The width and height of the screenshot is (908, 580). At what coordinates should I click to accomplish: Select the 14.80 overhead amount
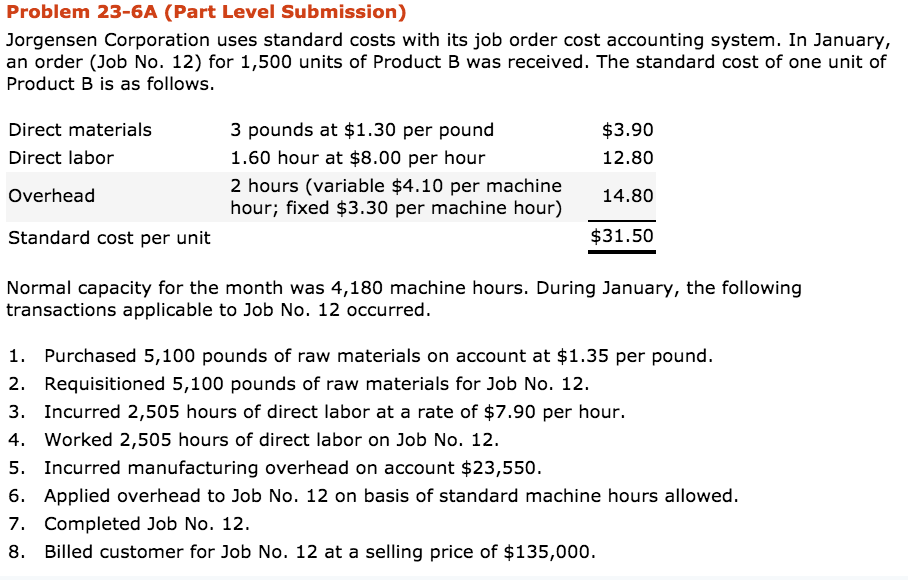[x=628, y=196]
